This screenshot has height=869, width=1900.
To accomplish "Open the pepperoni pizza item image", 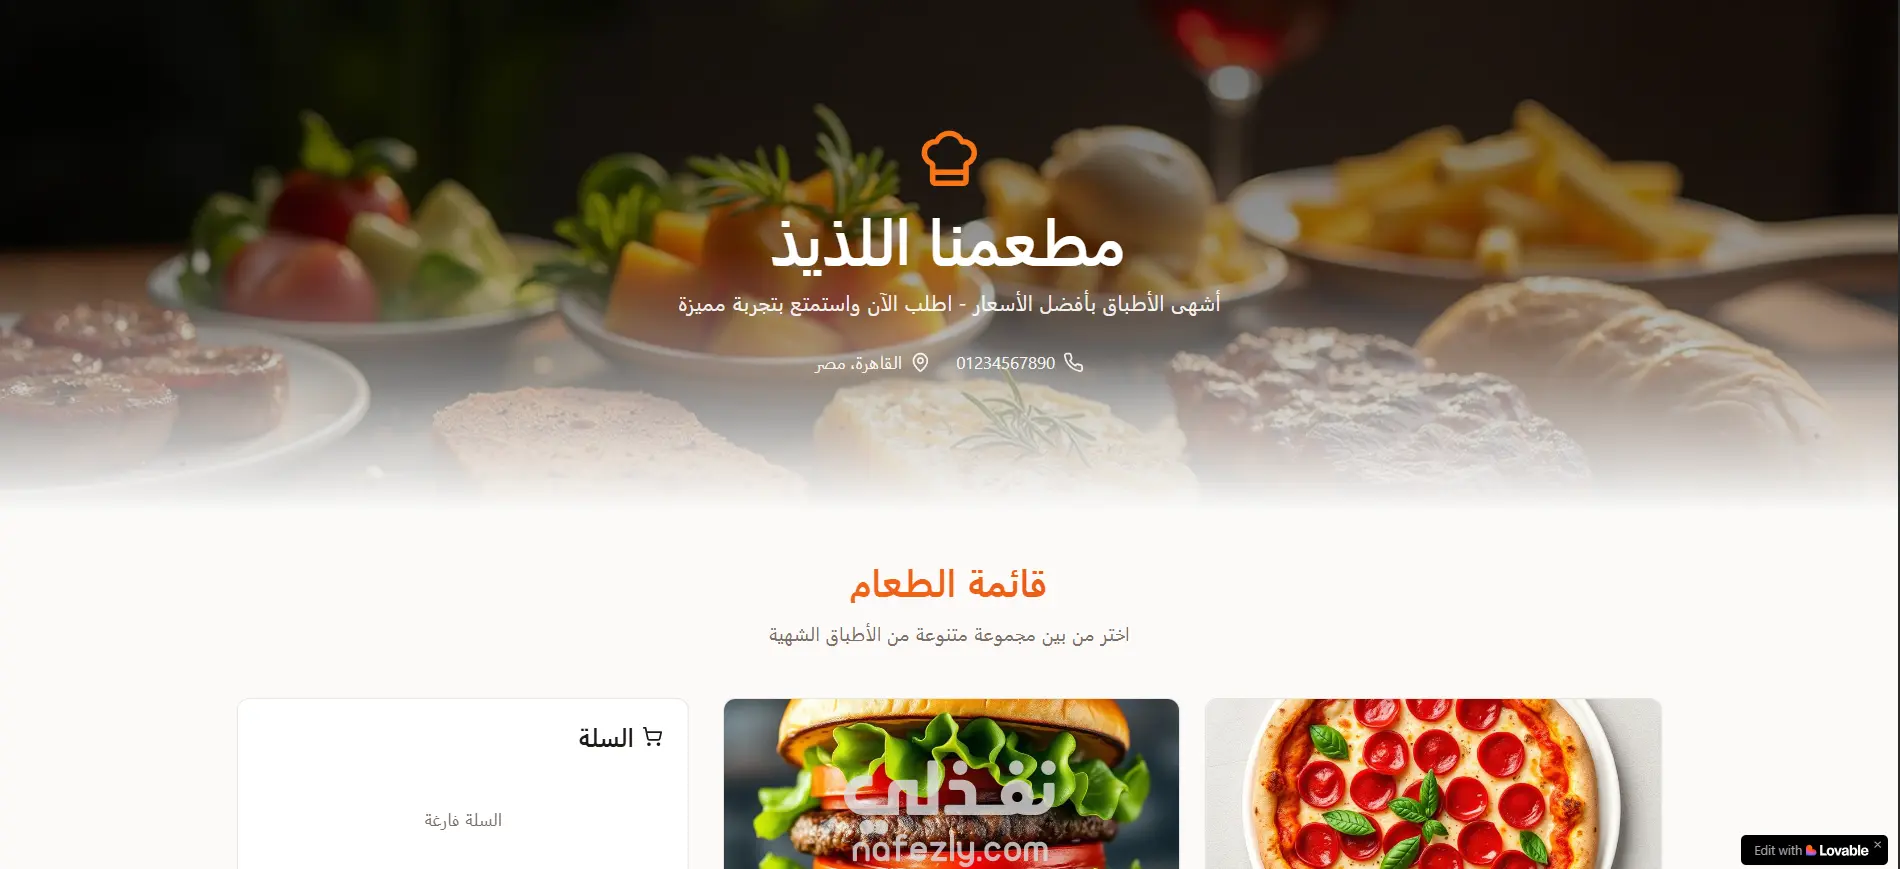I will 1433,784.
